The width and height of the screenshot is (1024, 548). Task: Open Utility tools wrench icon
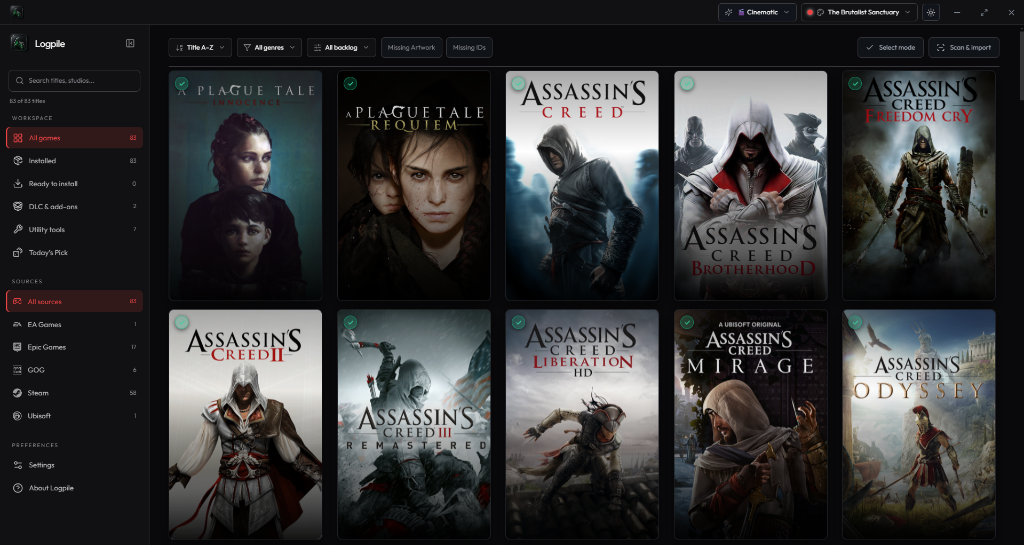click(18, 230)
